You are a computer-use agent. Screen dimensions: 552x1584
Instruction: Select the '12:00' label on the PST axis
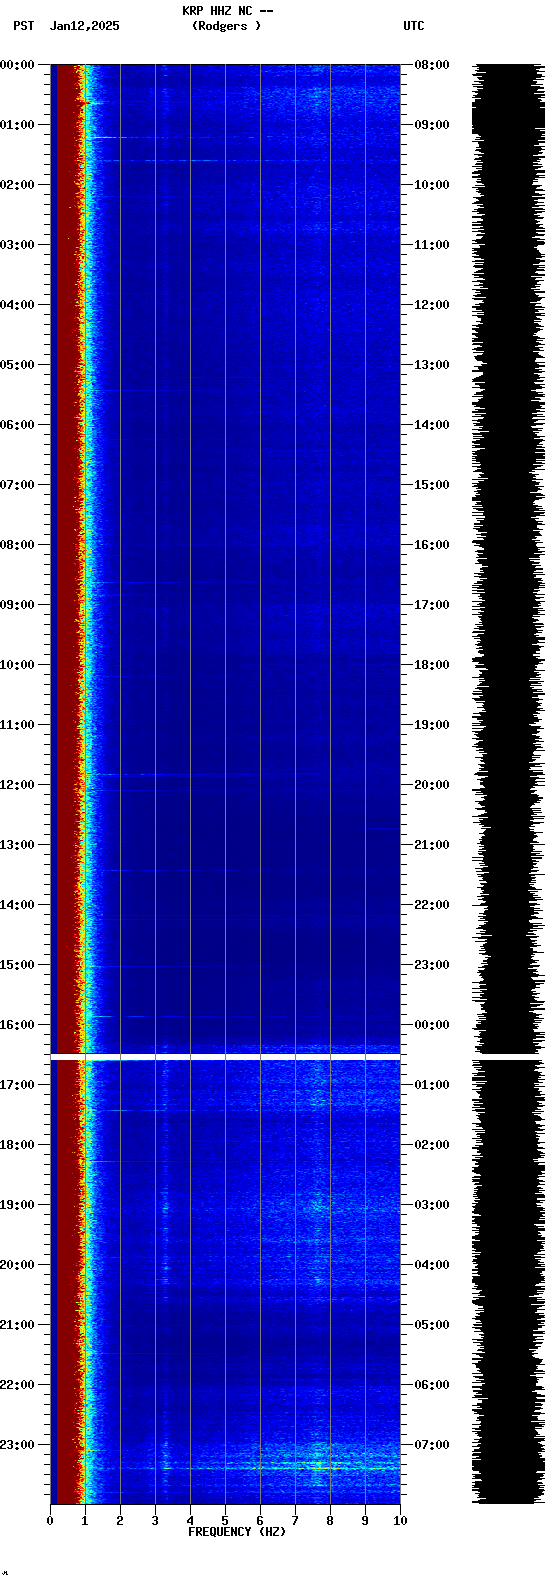pyautogui.click(x=17, y=785)
